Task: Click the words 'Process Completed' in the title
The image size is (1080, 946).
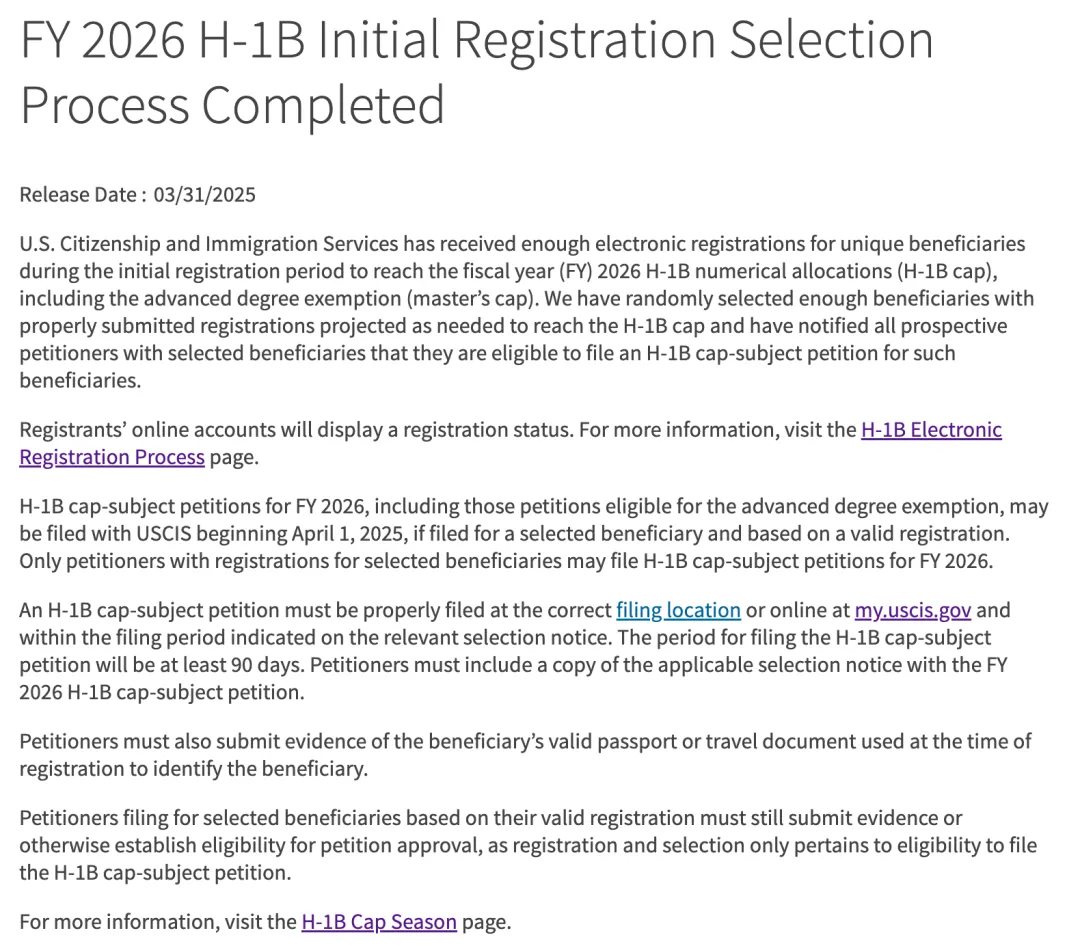Action: pyautogui.click(x=232, y=104)
